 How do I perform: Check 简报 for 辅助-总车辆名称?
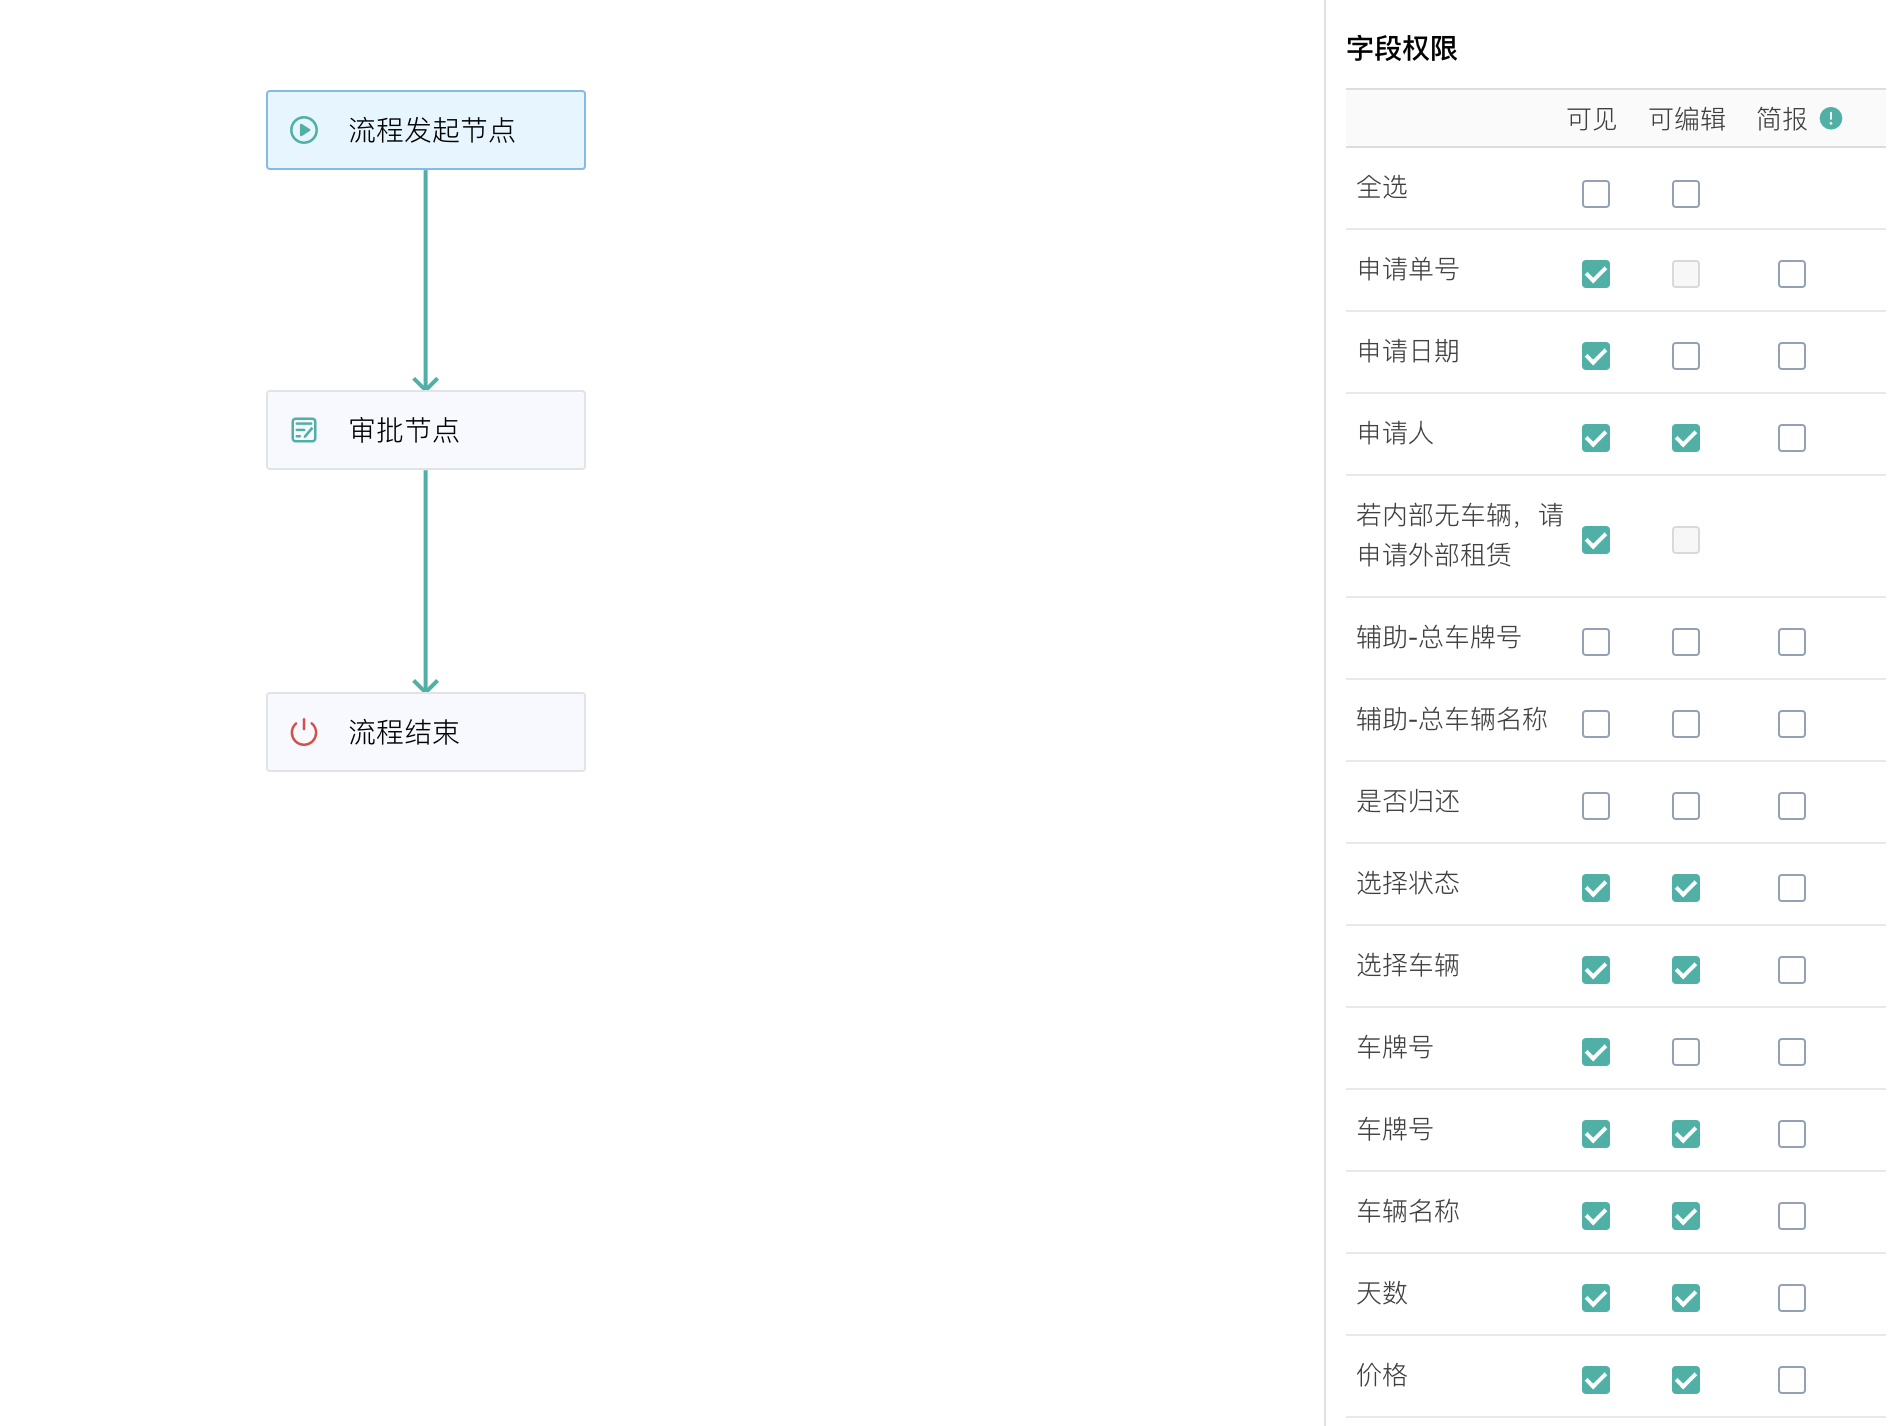1791,723
